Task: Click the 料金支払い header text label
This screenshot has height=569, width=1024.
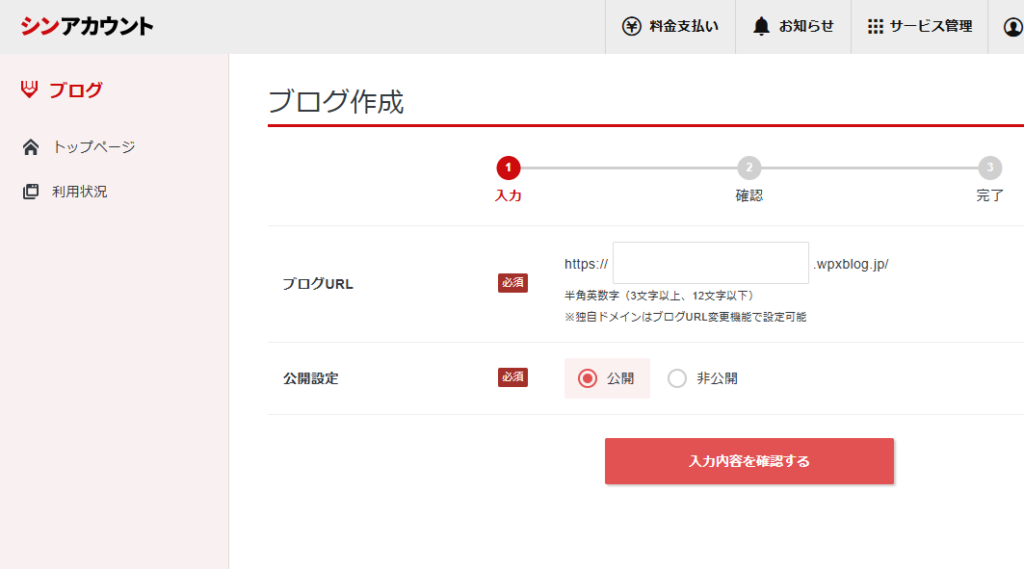Action: coord(683,26)
